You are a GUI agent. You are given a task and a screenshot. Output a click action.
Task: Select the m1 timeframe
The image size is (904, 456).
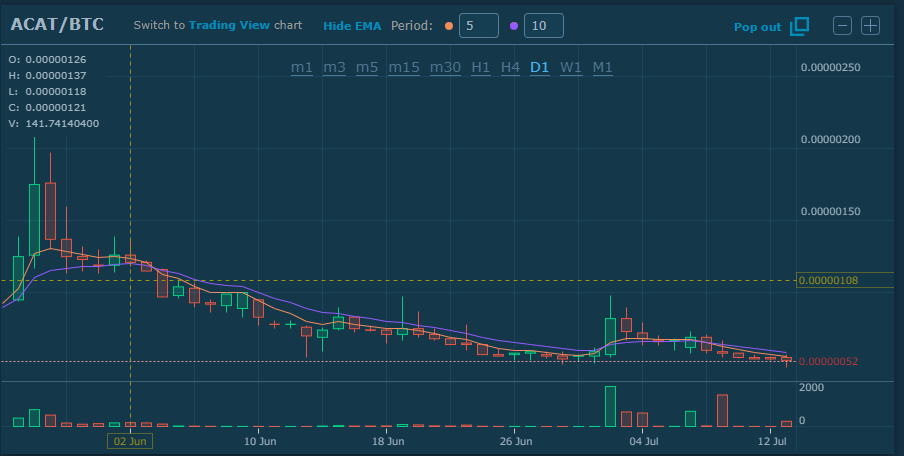tap(302, 67)
